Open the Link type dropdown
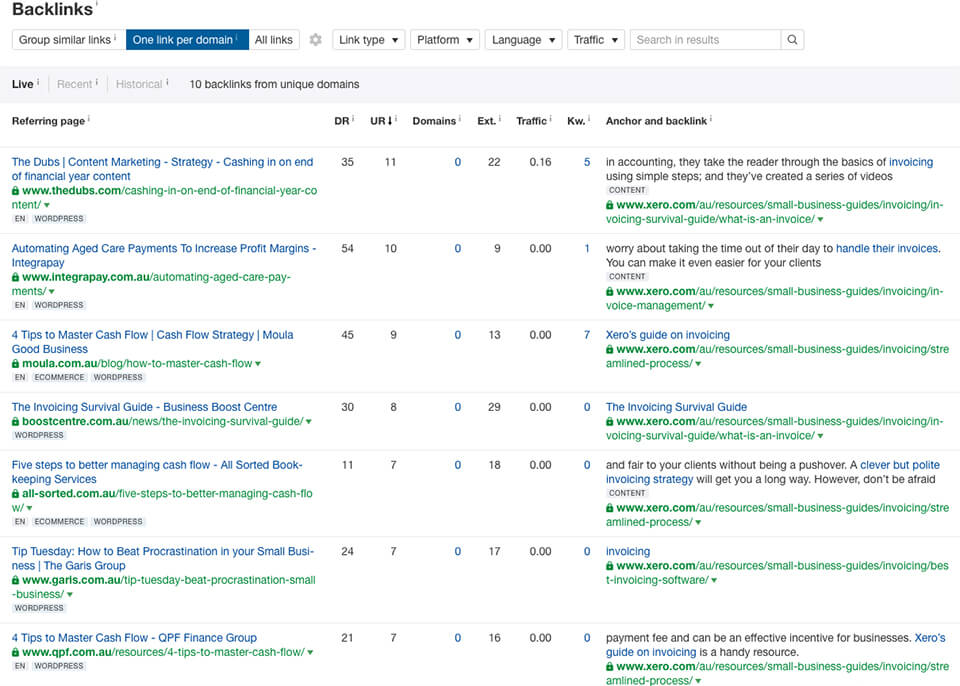The height and width of the screenshot is (686, 960). pyautogui.click(x=369, y=40)
